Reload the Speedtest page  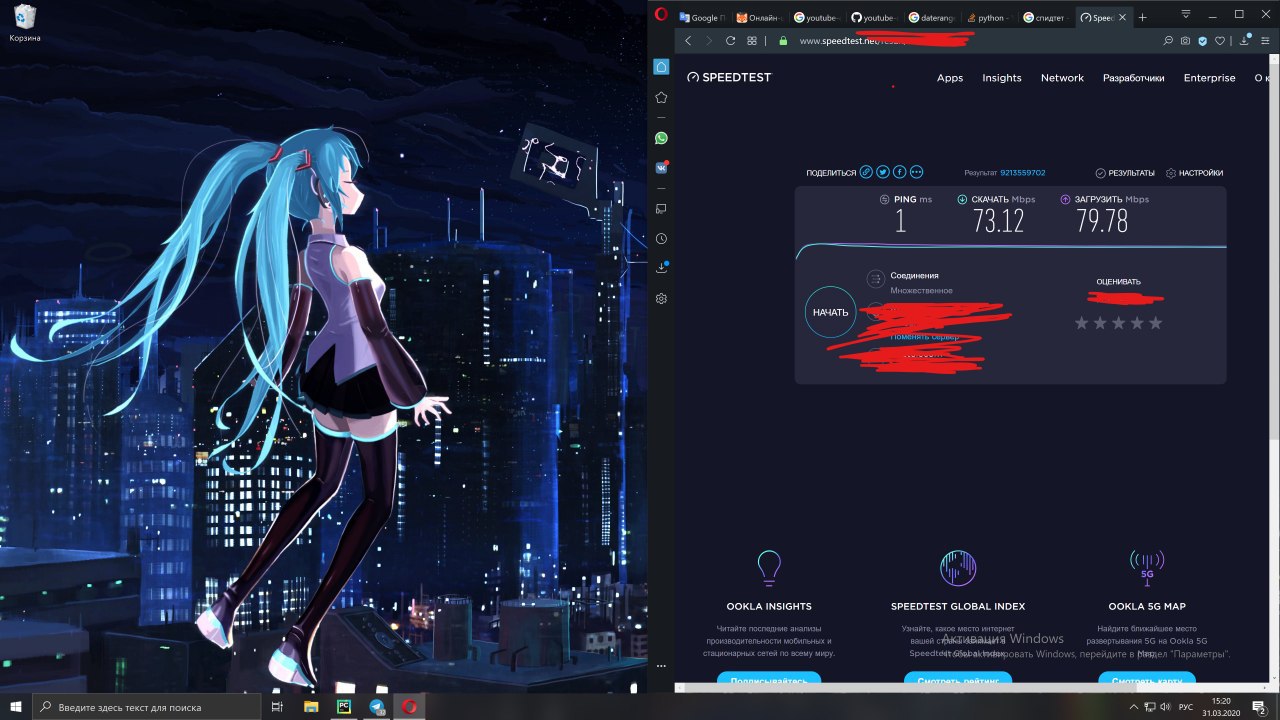[730, 41]
